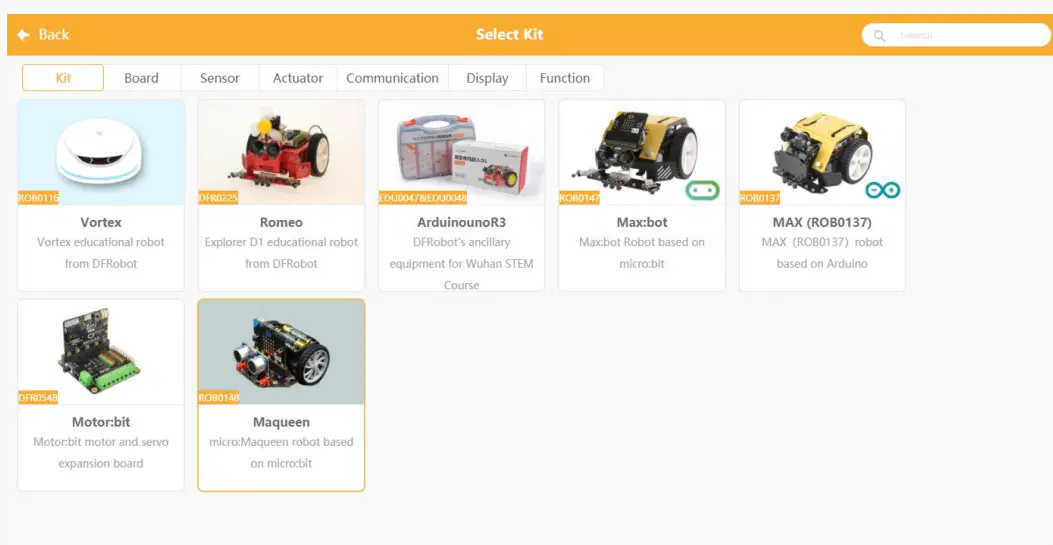Select the Maqueen robot thumbnail
The width and height of the screenshot is (1053, 545).
pyautogui.click(x=281, y=352)
